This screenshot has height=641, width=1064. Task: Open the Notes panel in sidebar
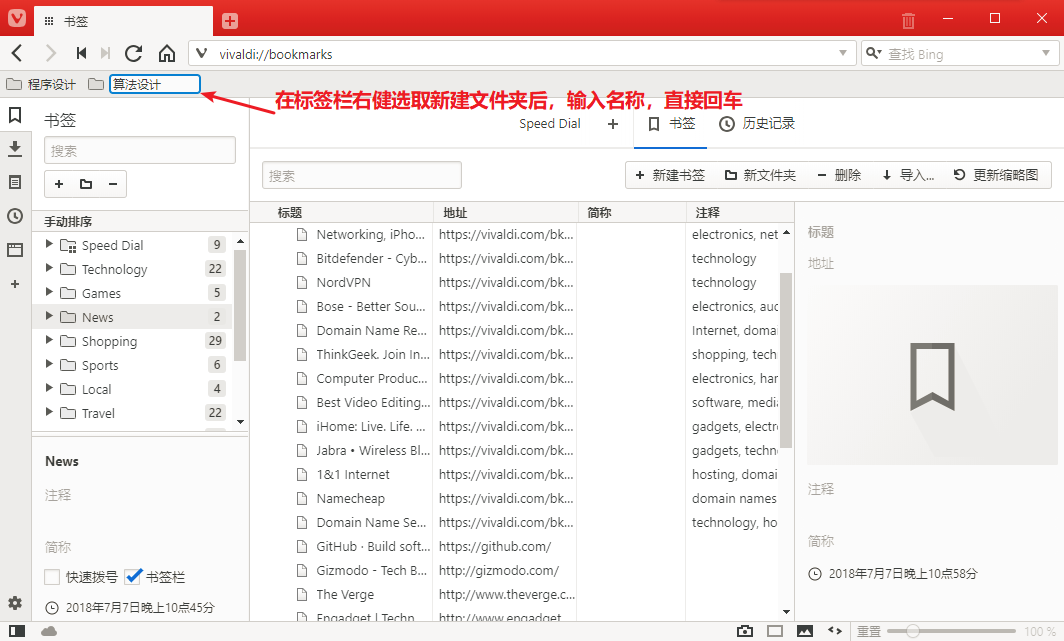point(15,182)
